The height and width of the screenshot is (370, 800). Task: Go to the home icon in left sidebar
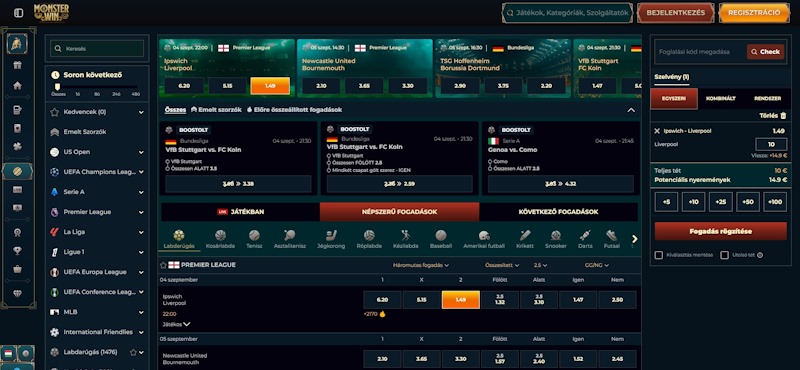pyautogui.click(x=17, y=86)
